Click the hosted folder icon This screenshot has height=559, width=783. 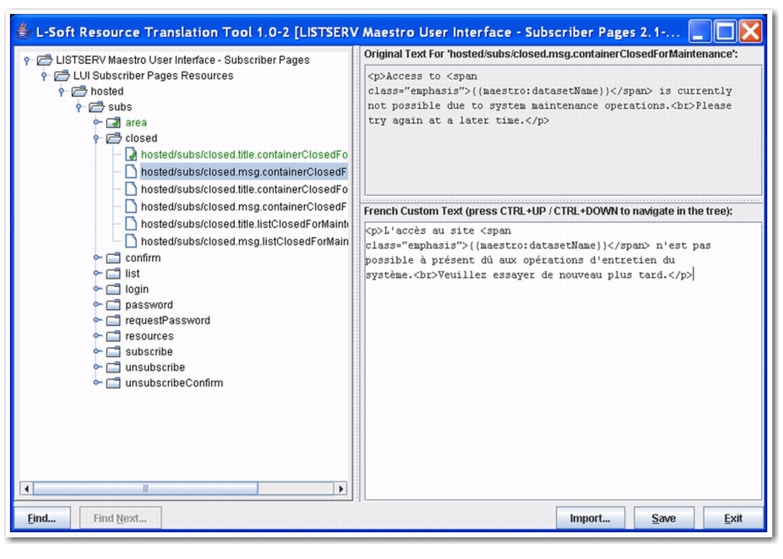tap(79, 91)
